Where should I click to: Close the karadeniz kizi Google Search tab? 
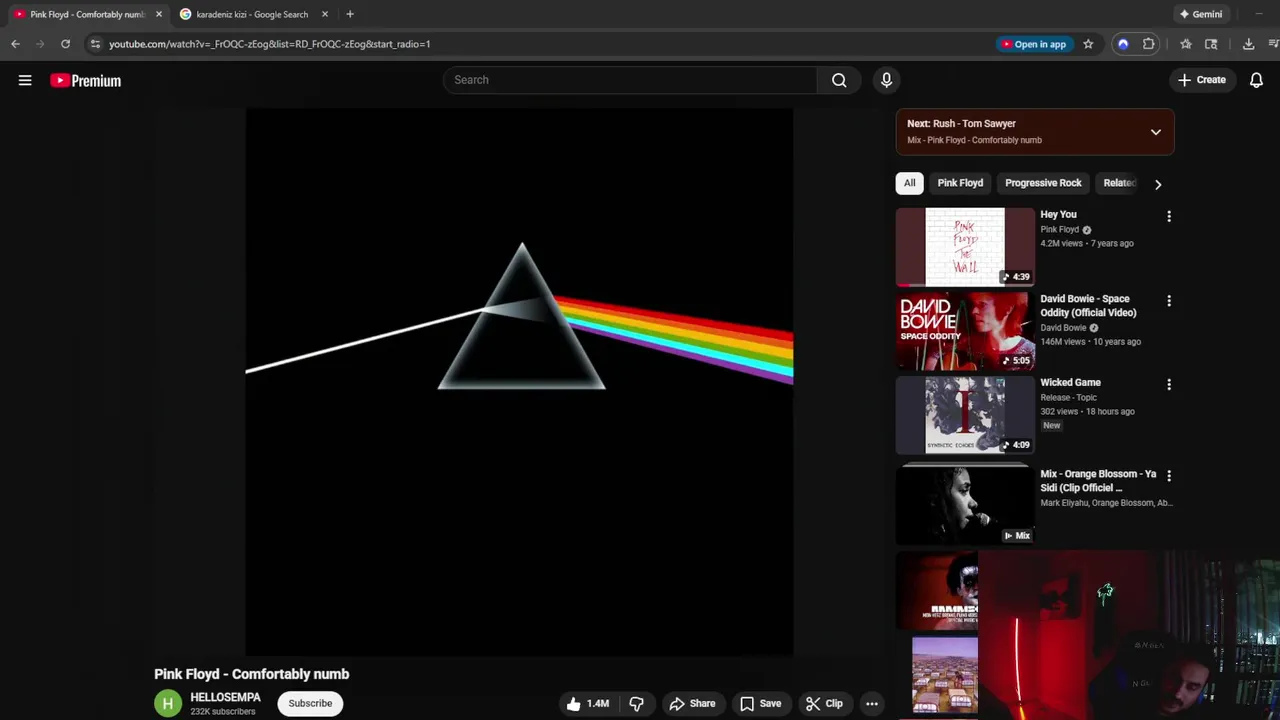point(324,14)
